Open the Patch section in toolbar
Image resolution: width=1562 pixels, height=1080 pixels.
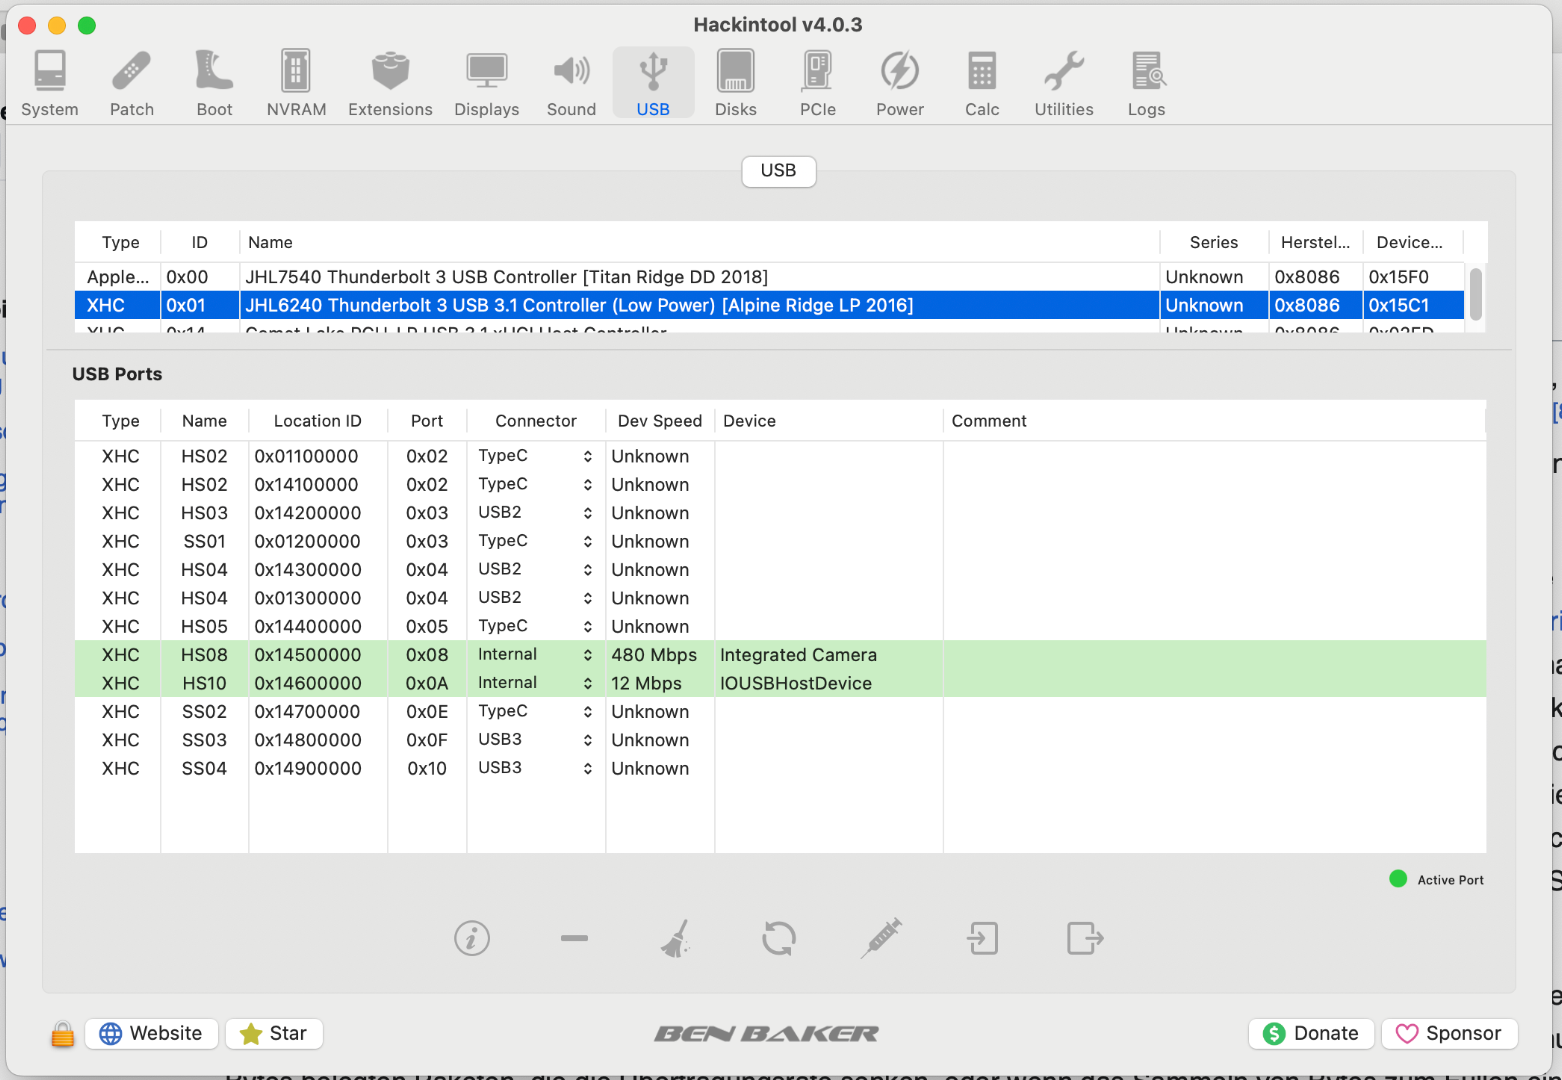click(x=132, y=84)
